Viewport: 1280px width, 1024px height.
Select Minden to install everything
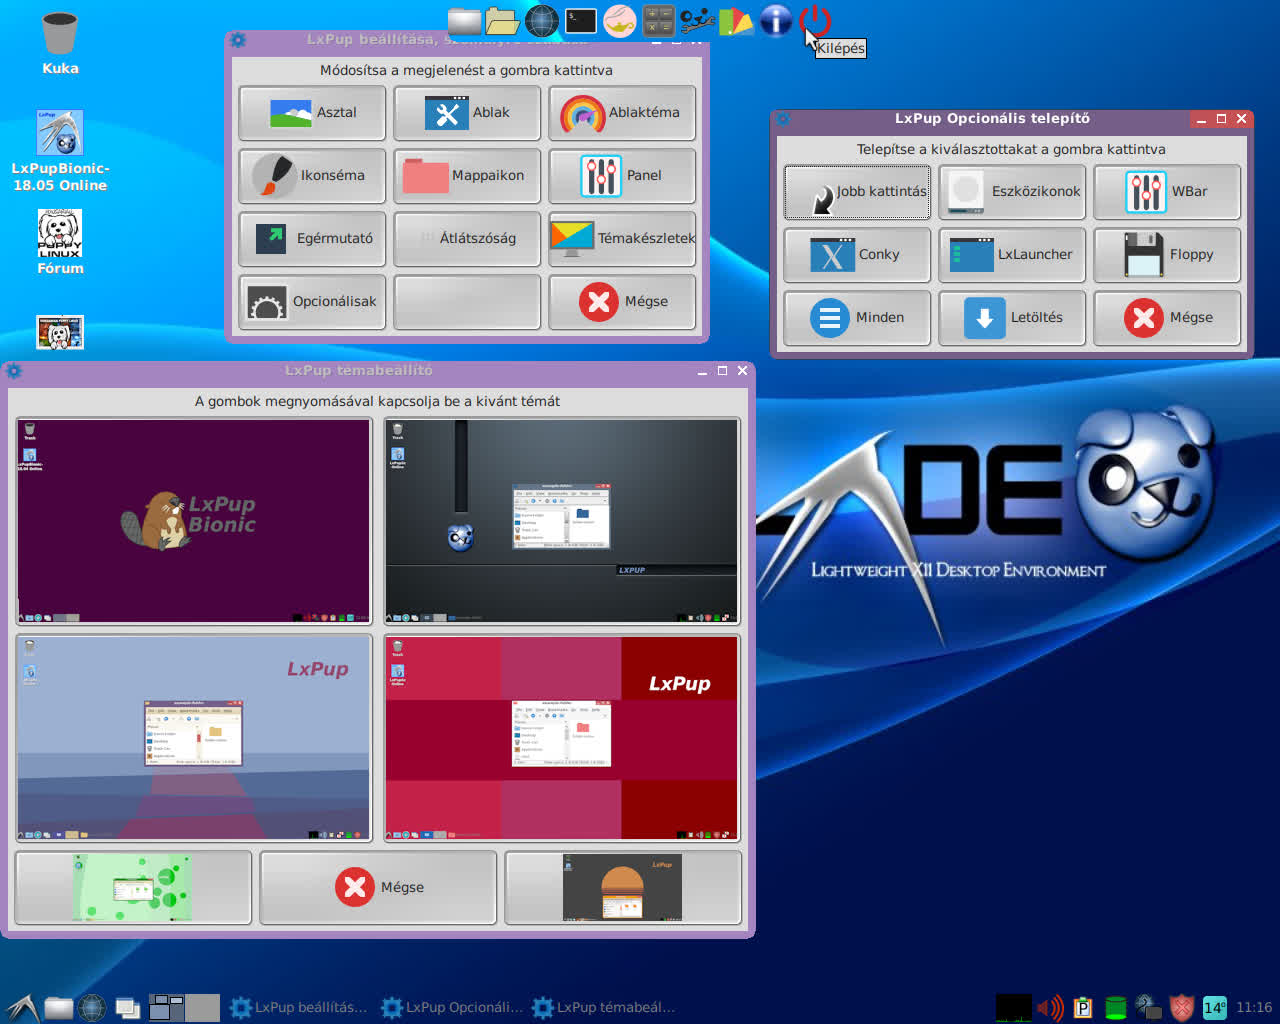[x=857, y=318]
